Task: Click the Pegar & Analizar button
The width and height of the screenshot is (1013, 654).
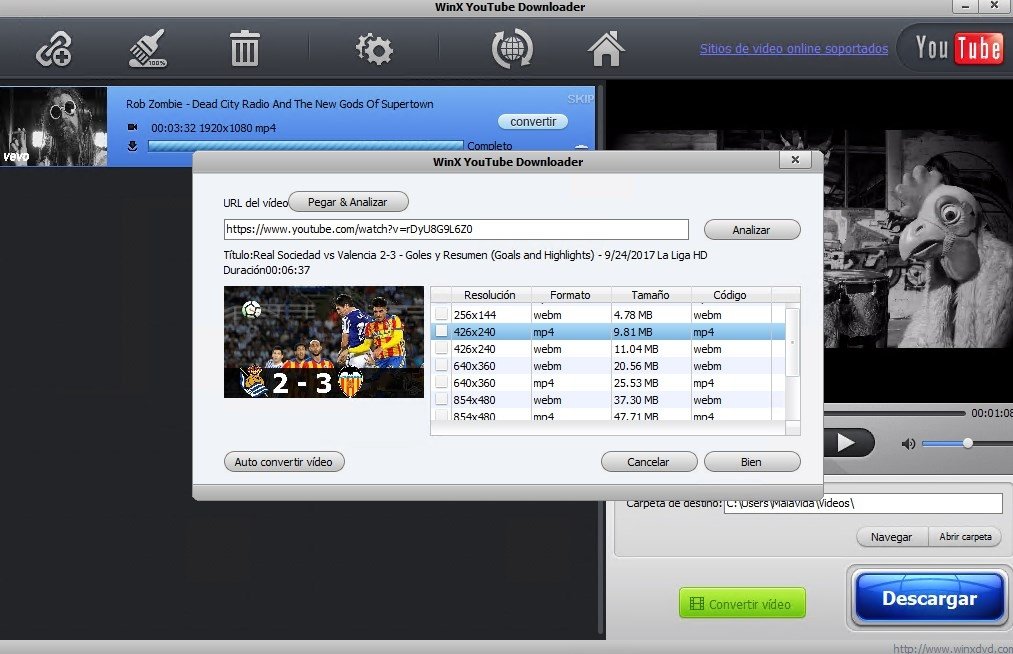Action: (x=348, y=202)
